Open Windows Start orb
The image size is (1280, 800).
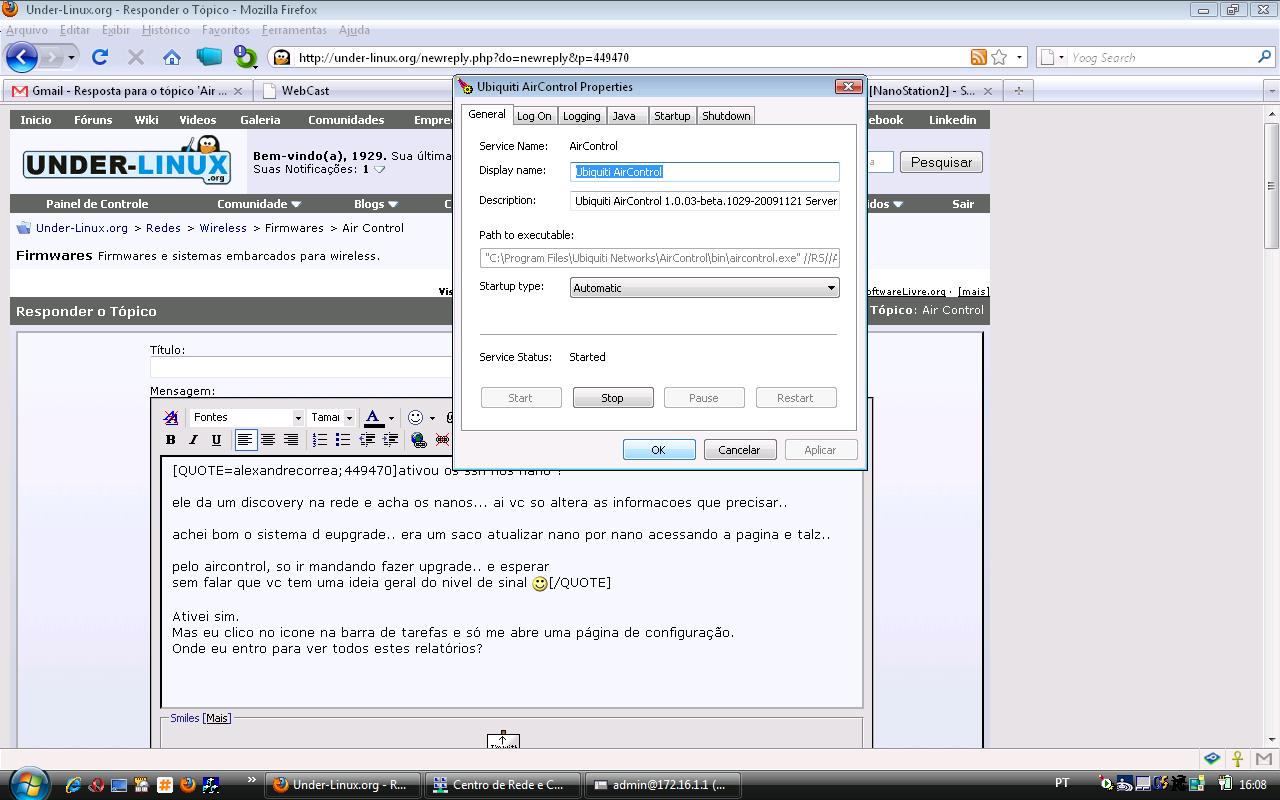27,782
